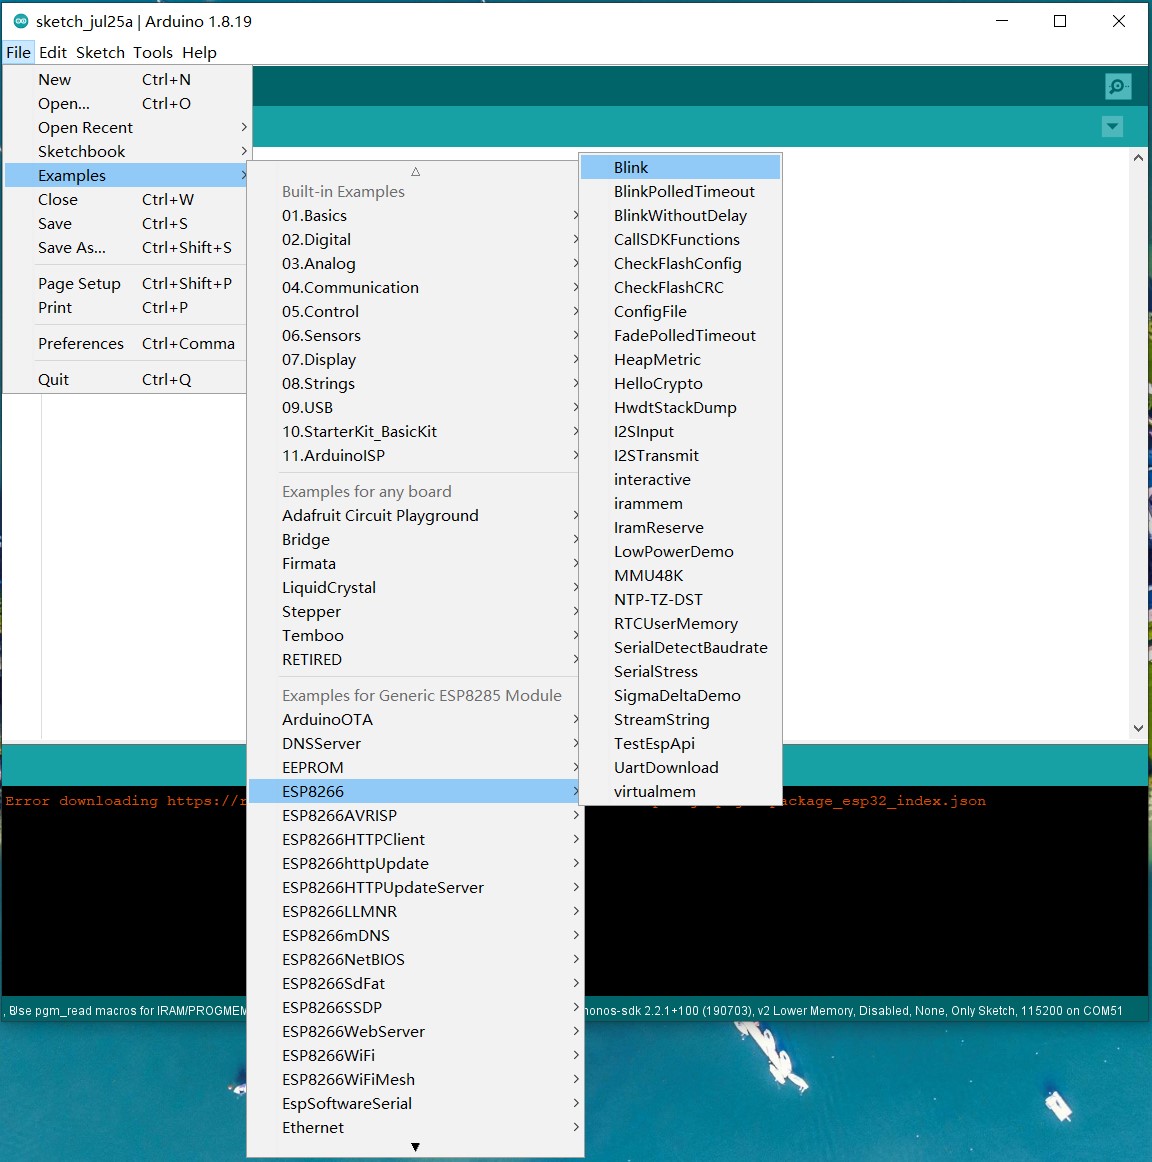Expand the ArduinoOTA examples submenu
Screen dimensions: 1152x1162
(x=415, y=720)
